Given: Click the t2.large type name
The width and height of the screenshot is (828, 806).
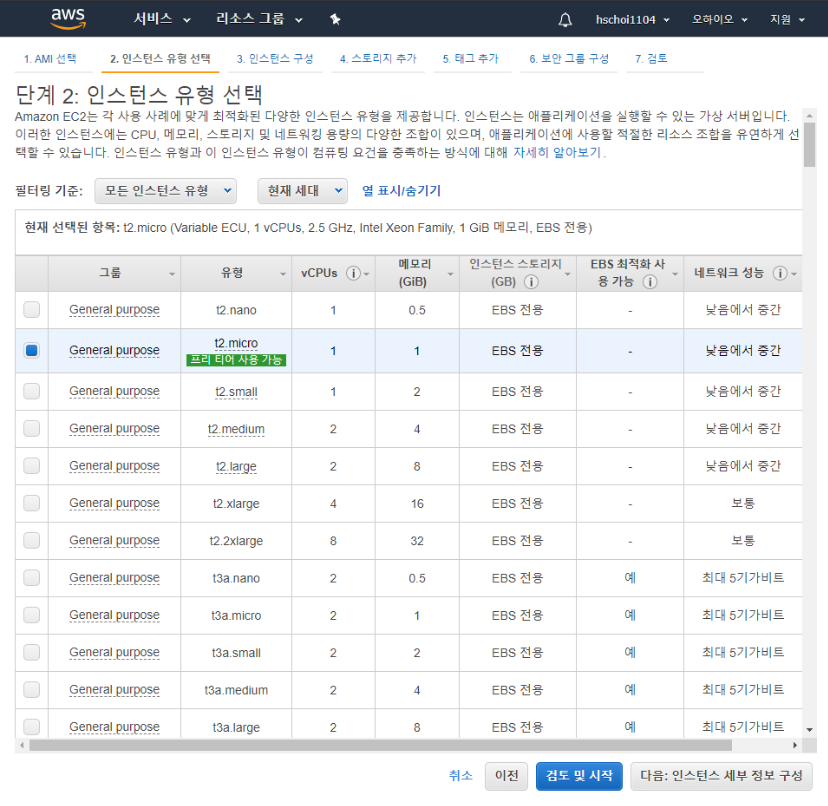Looking at the screenshot, I should 236,466.
